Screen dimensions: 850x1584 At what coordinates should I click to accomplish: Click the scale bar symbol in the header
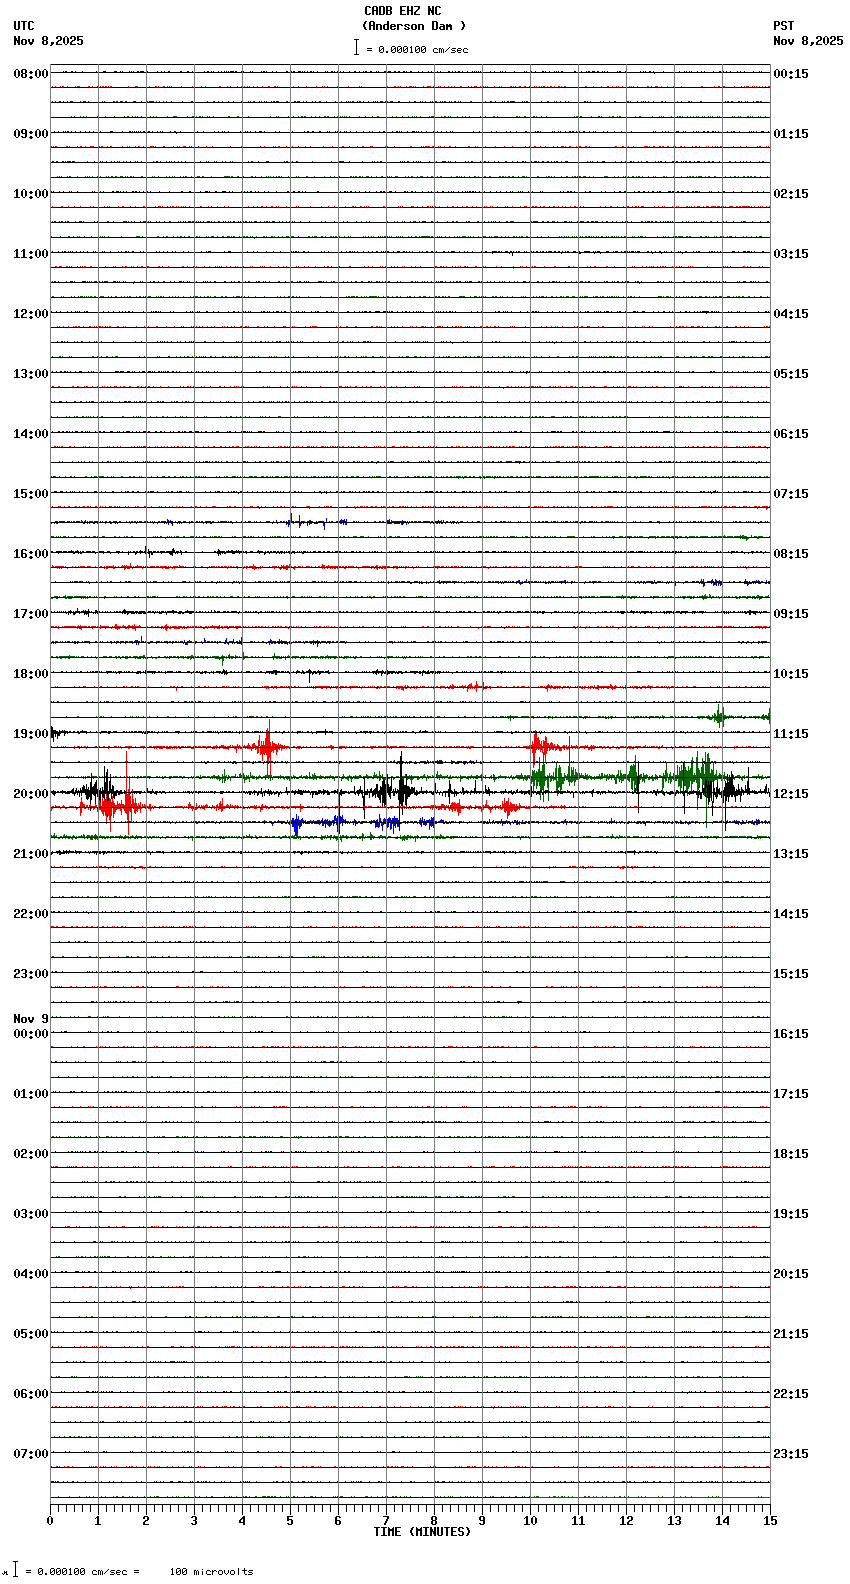tap(356, 47)
